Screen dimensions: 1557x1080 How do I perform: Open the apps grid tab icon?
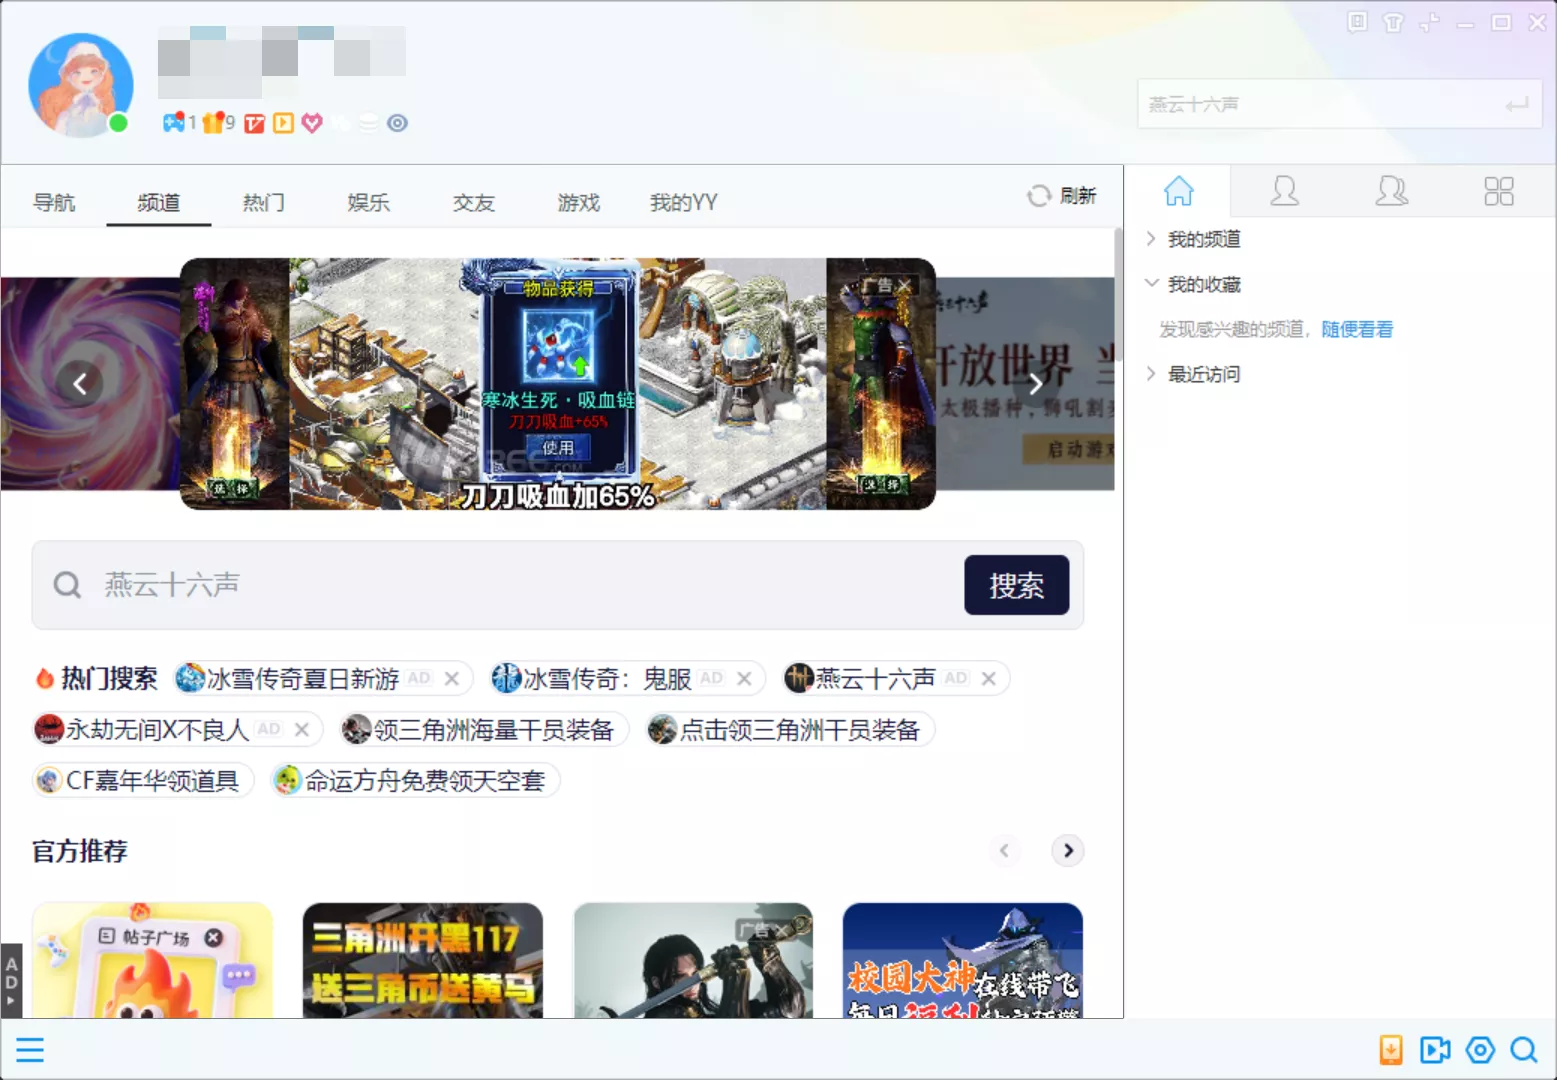click(1498, 190)
